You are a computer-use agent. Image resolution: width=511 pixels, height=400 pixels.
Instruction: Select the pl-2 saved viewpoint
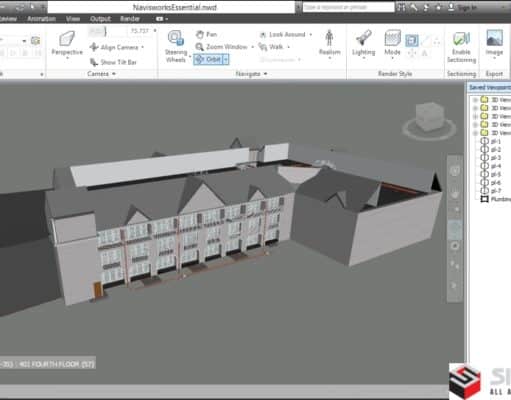click(x=490, y=150)
